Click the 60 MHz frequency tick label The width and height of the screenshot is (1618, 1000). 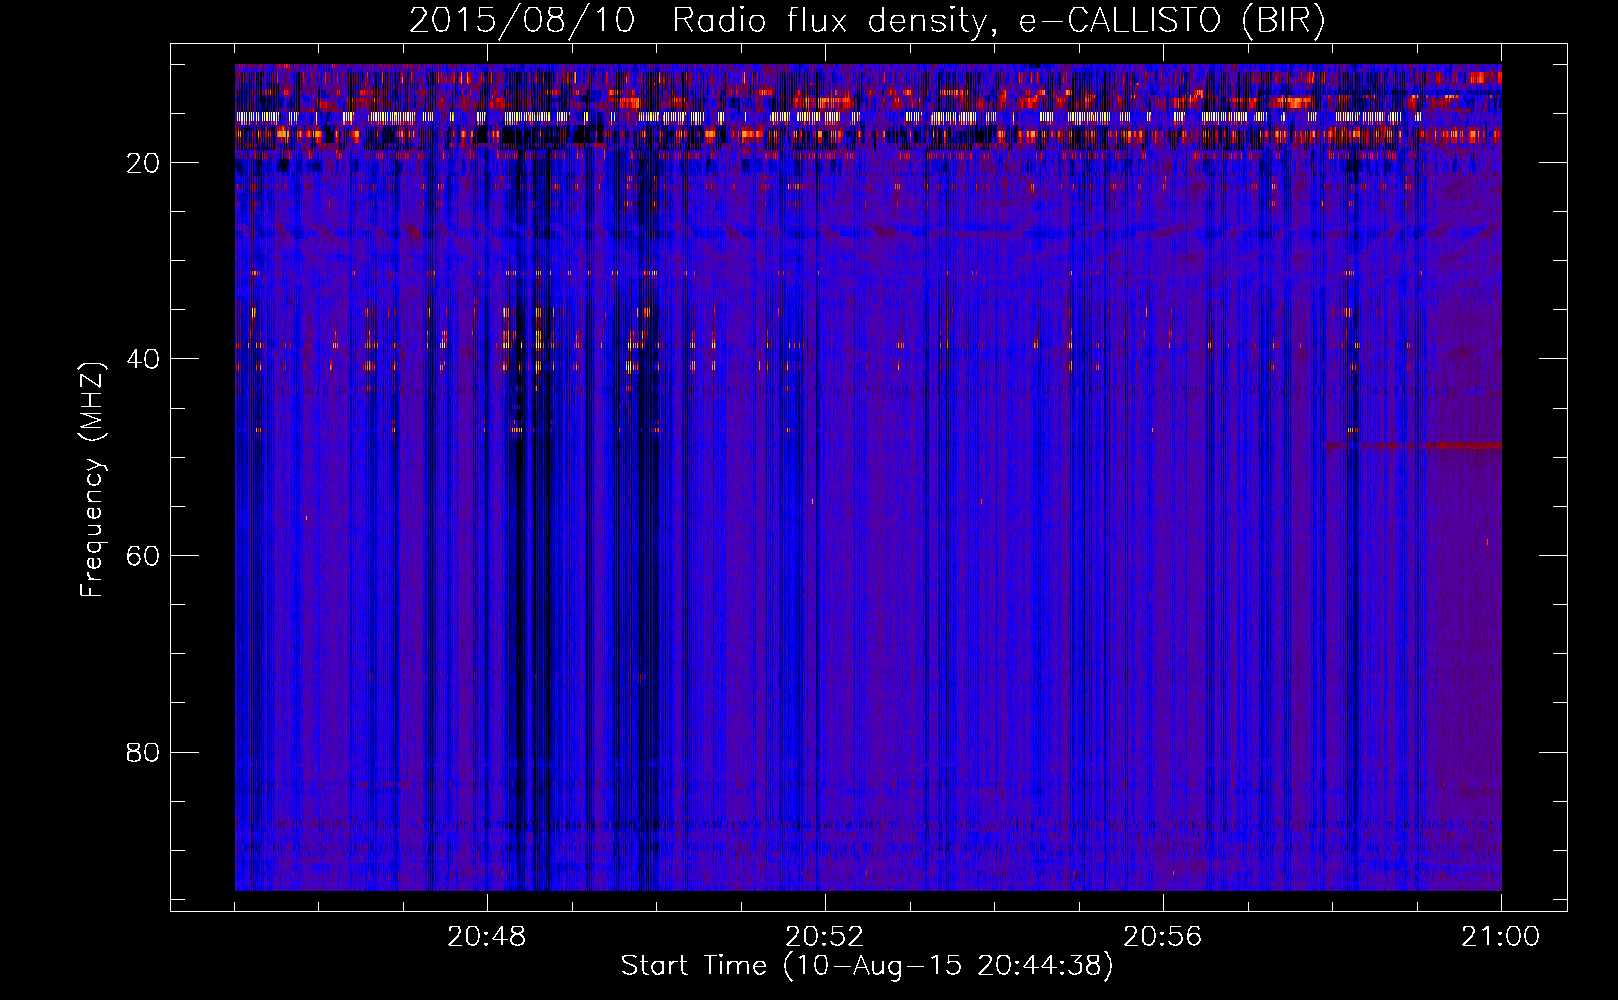click(144, 556)
